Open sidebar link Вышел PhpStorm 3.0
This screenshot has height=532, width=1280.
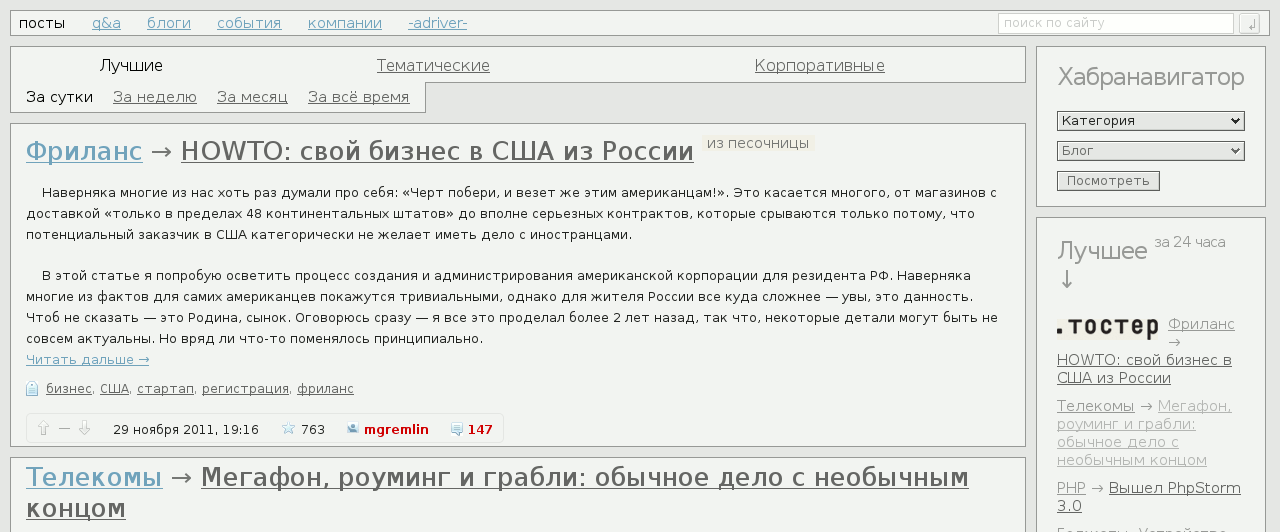pos(1149,497)
